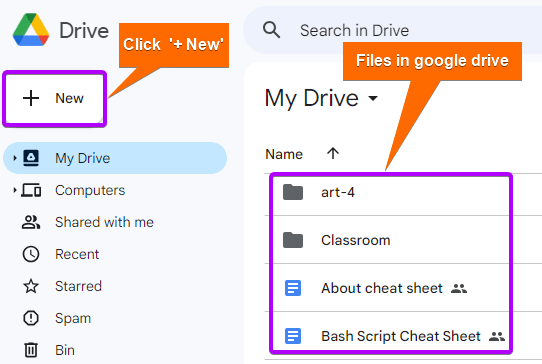The height and width of the screenshot is (364, 542).
Task: Open the Recent files section
Action: click(x=77, y=254)
